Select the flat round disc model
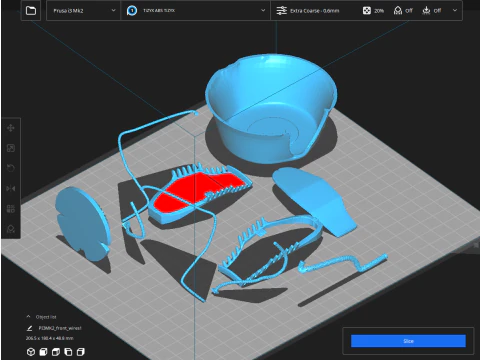Viewport: 480px width, 360px height. coord(83,224)
